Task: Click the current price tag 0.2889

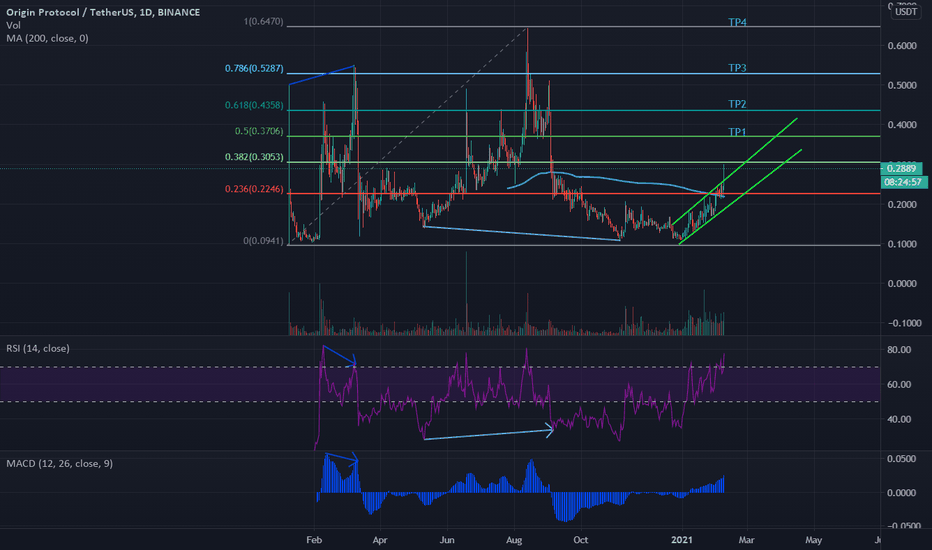Action: coord(901,168)
